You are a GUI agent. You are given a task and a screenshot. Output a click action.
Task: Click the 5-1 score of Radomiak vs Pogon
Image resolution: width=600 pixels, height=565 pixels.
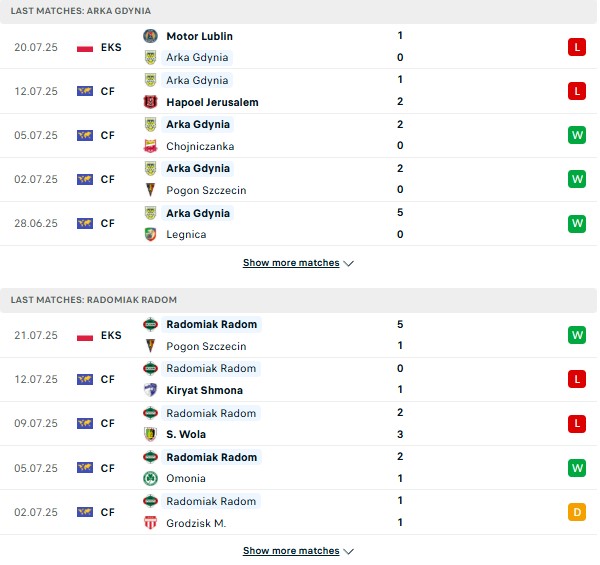tap(400, 335)
